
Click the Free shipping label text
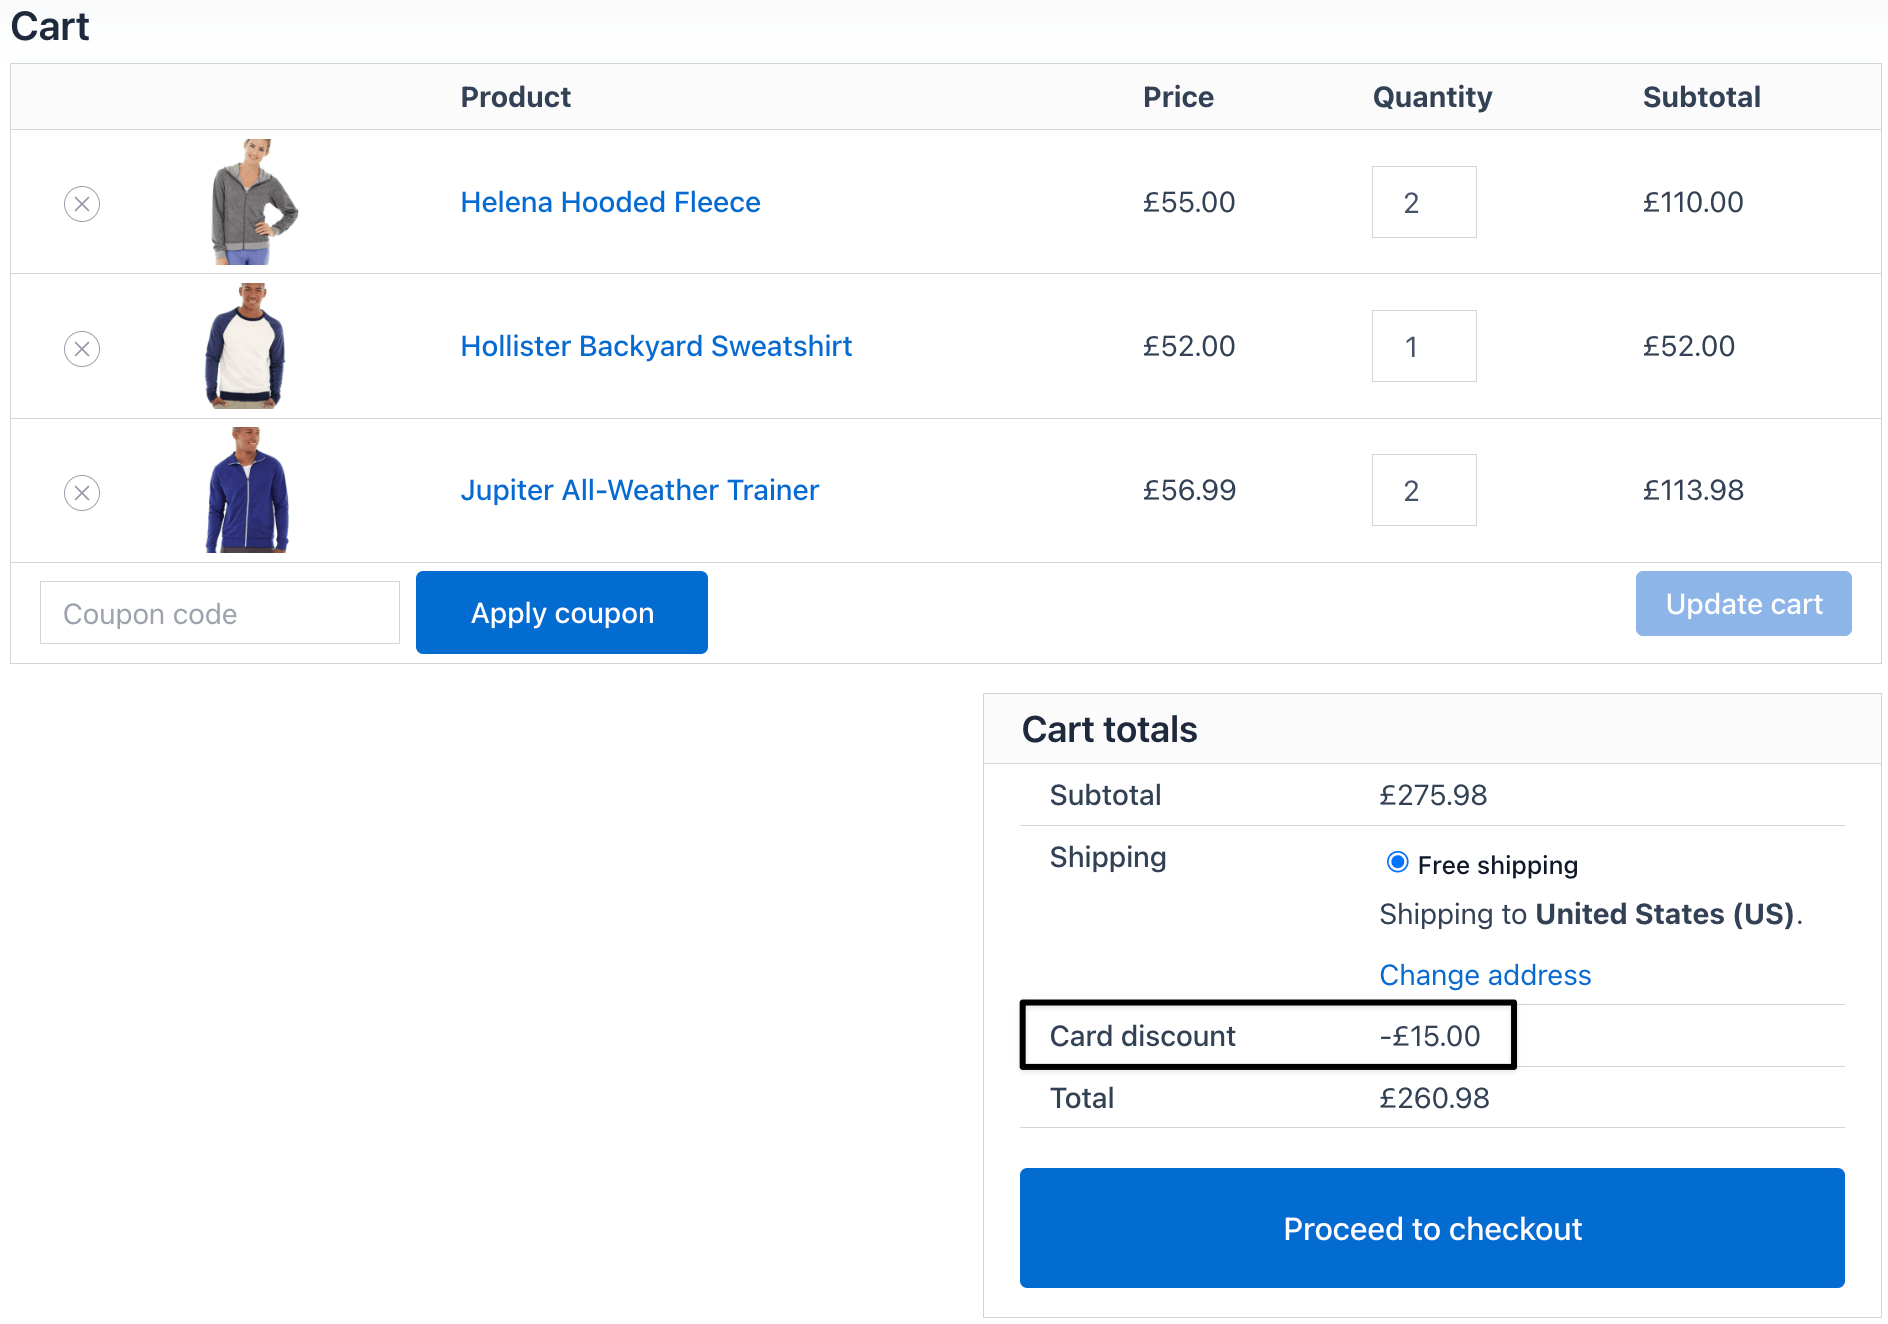coord(1497,865)
